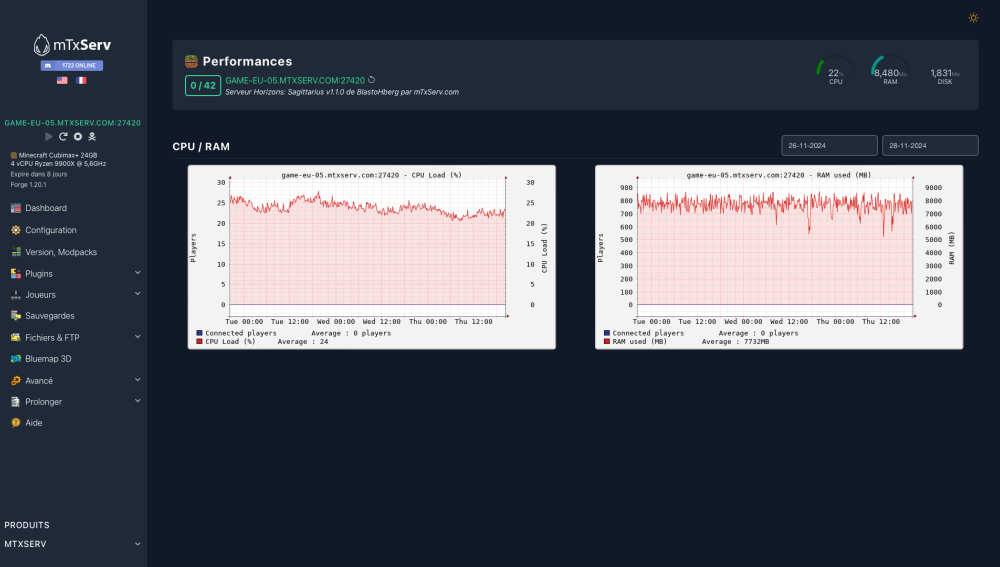The width and height of the screenshot is (1000, 567).
Task: Click the restart server icon
Action: coord(63,136)
